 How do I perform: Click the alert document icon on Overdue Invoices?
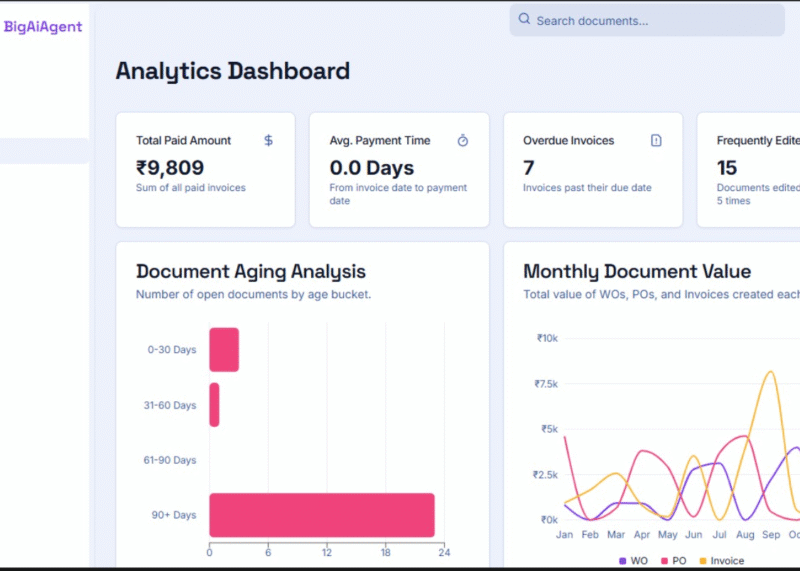(x=656, y=141)
